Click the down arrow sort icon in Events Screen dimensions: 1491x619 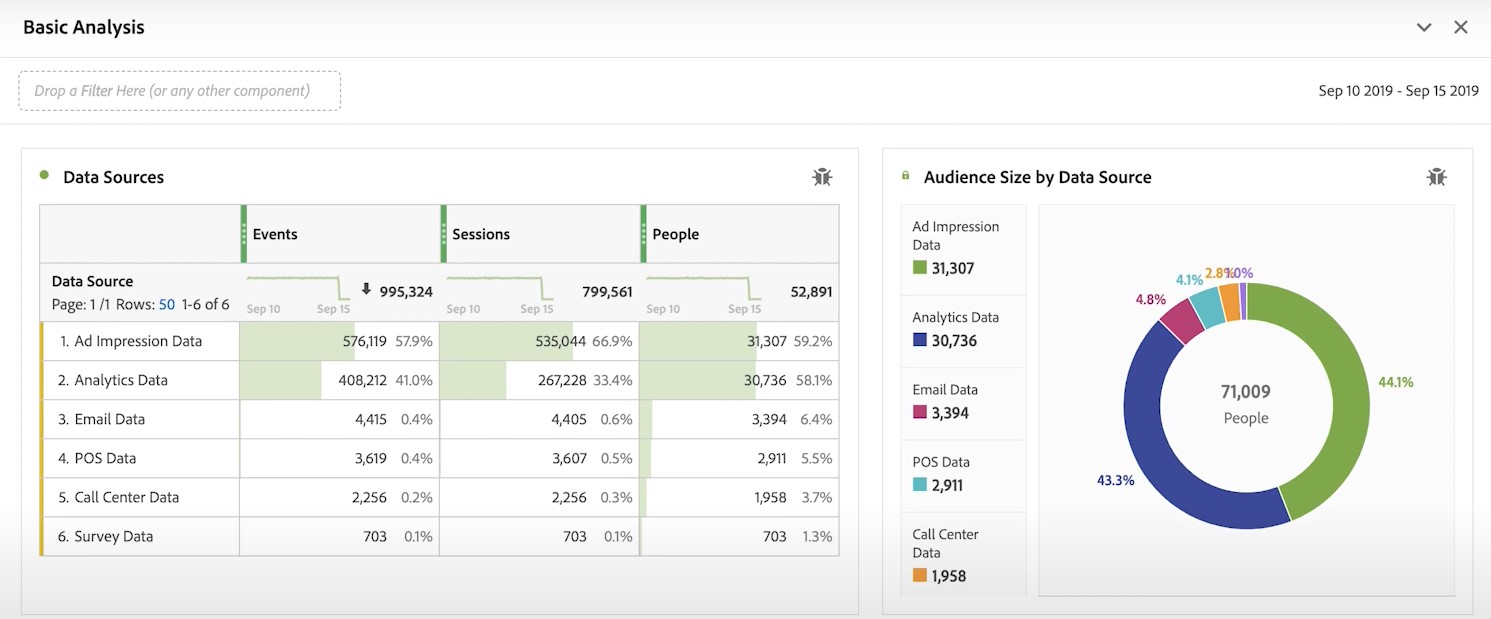pos(366,289)
